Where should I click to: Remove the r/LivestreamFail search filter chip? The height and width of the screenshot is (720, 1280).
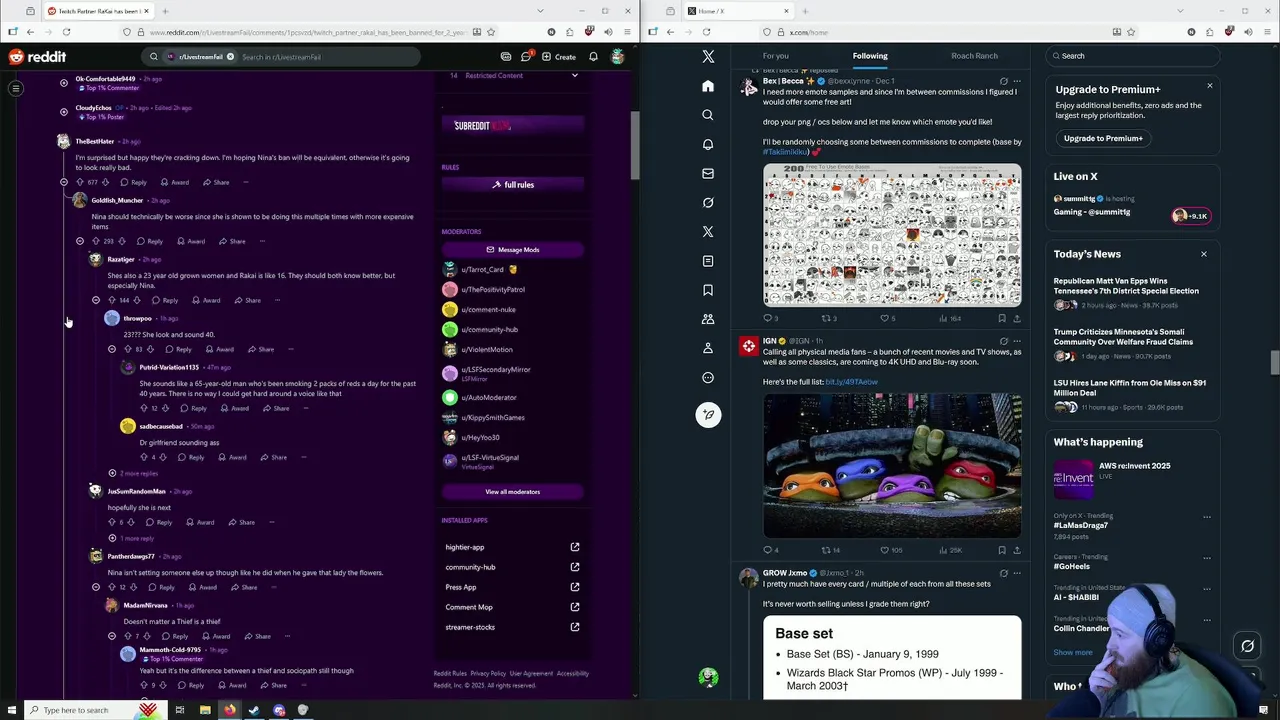pyautogui.click(x=230, y=57)
